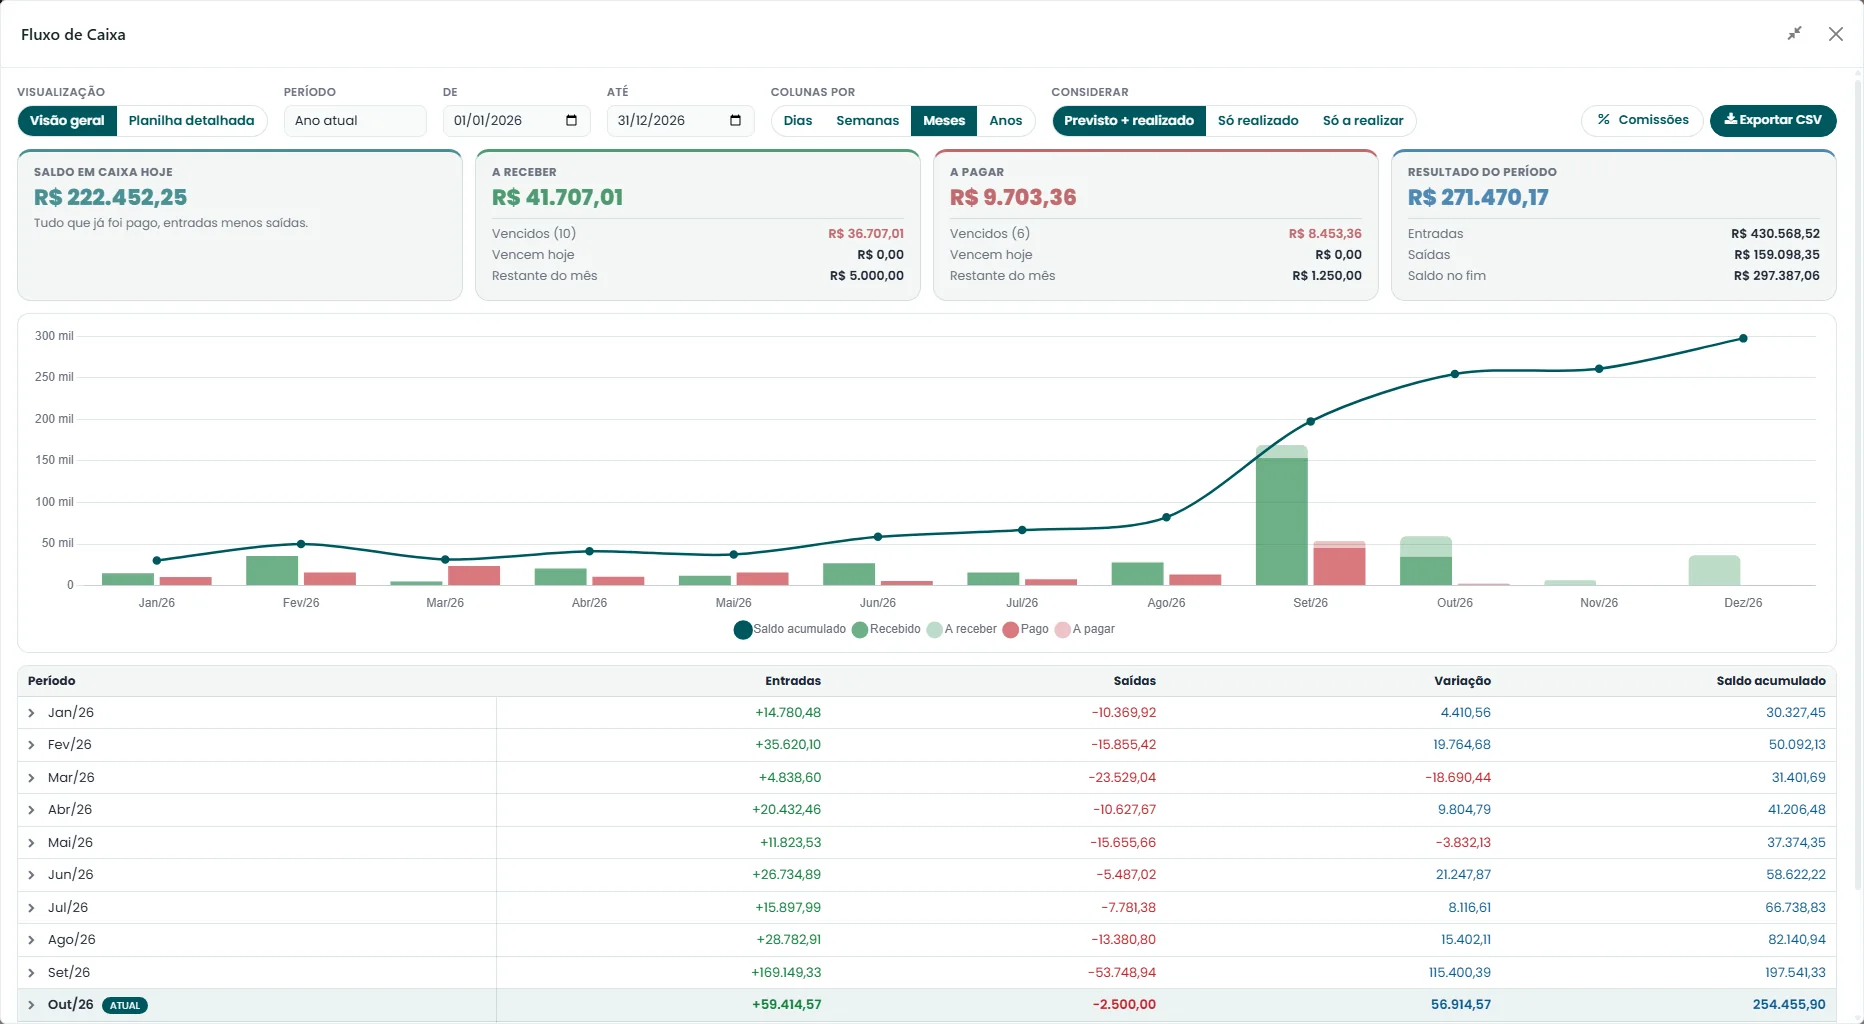1864x1024 pixels.
Task: Toggle A pagar legend swatch
Action: [x=1063, y=630]
